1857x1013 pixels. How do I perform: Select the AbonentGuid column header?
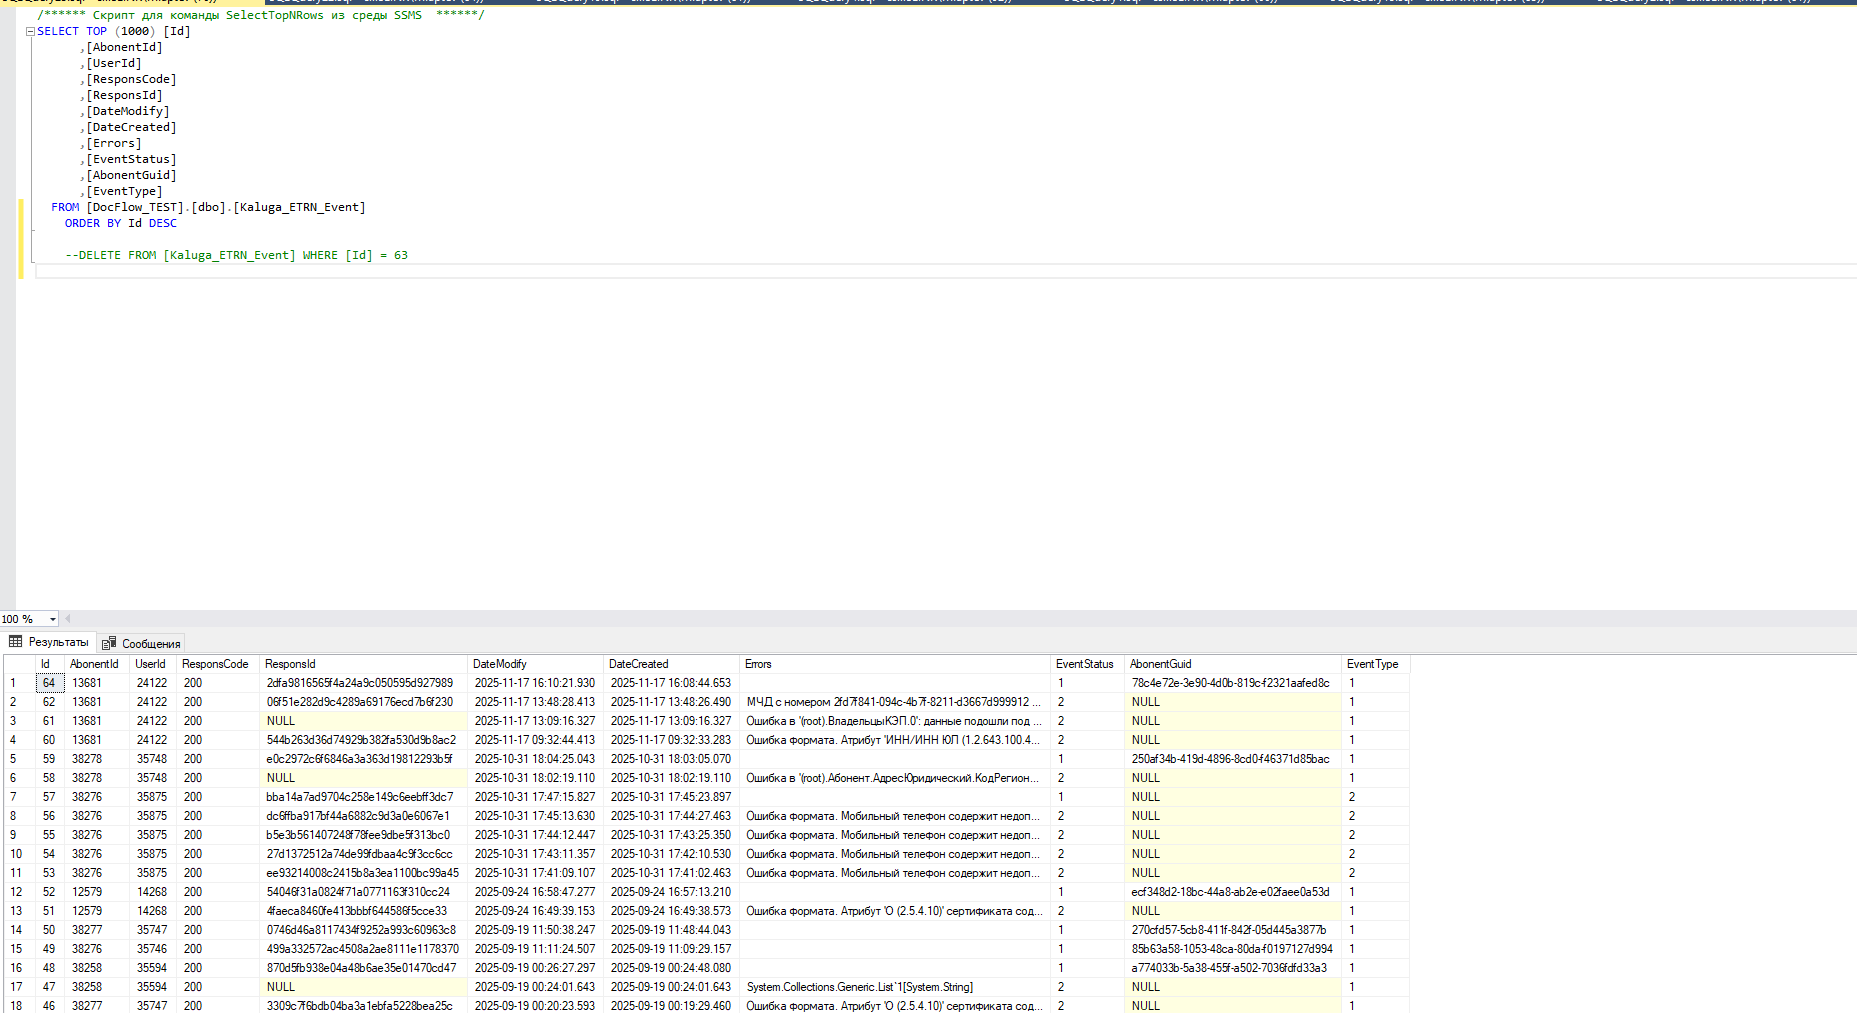pos(1233,664)
